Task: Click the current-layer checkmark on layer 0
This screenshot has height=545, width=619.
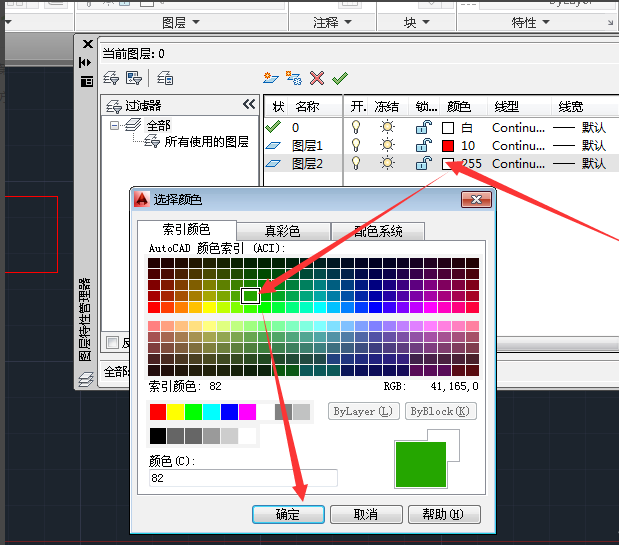Action: coord(273,127)
